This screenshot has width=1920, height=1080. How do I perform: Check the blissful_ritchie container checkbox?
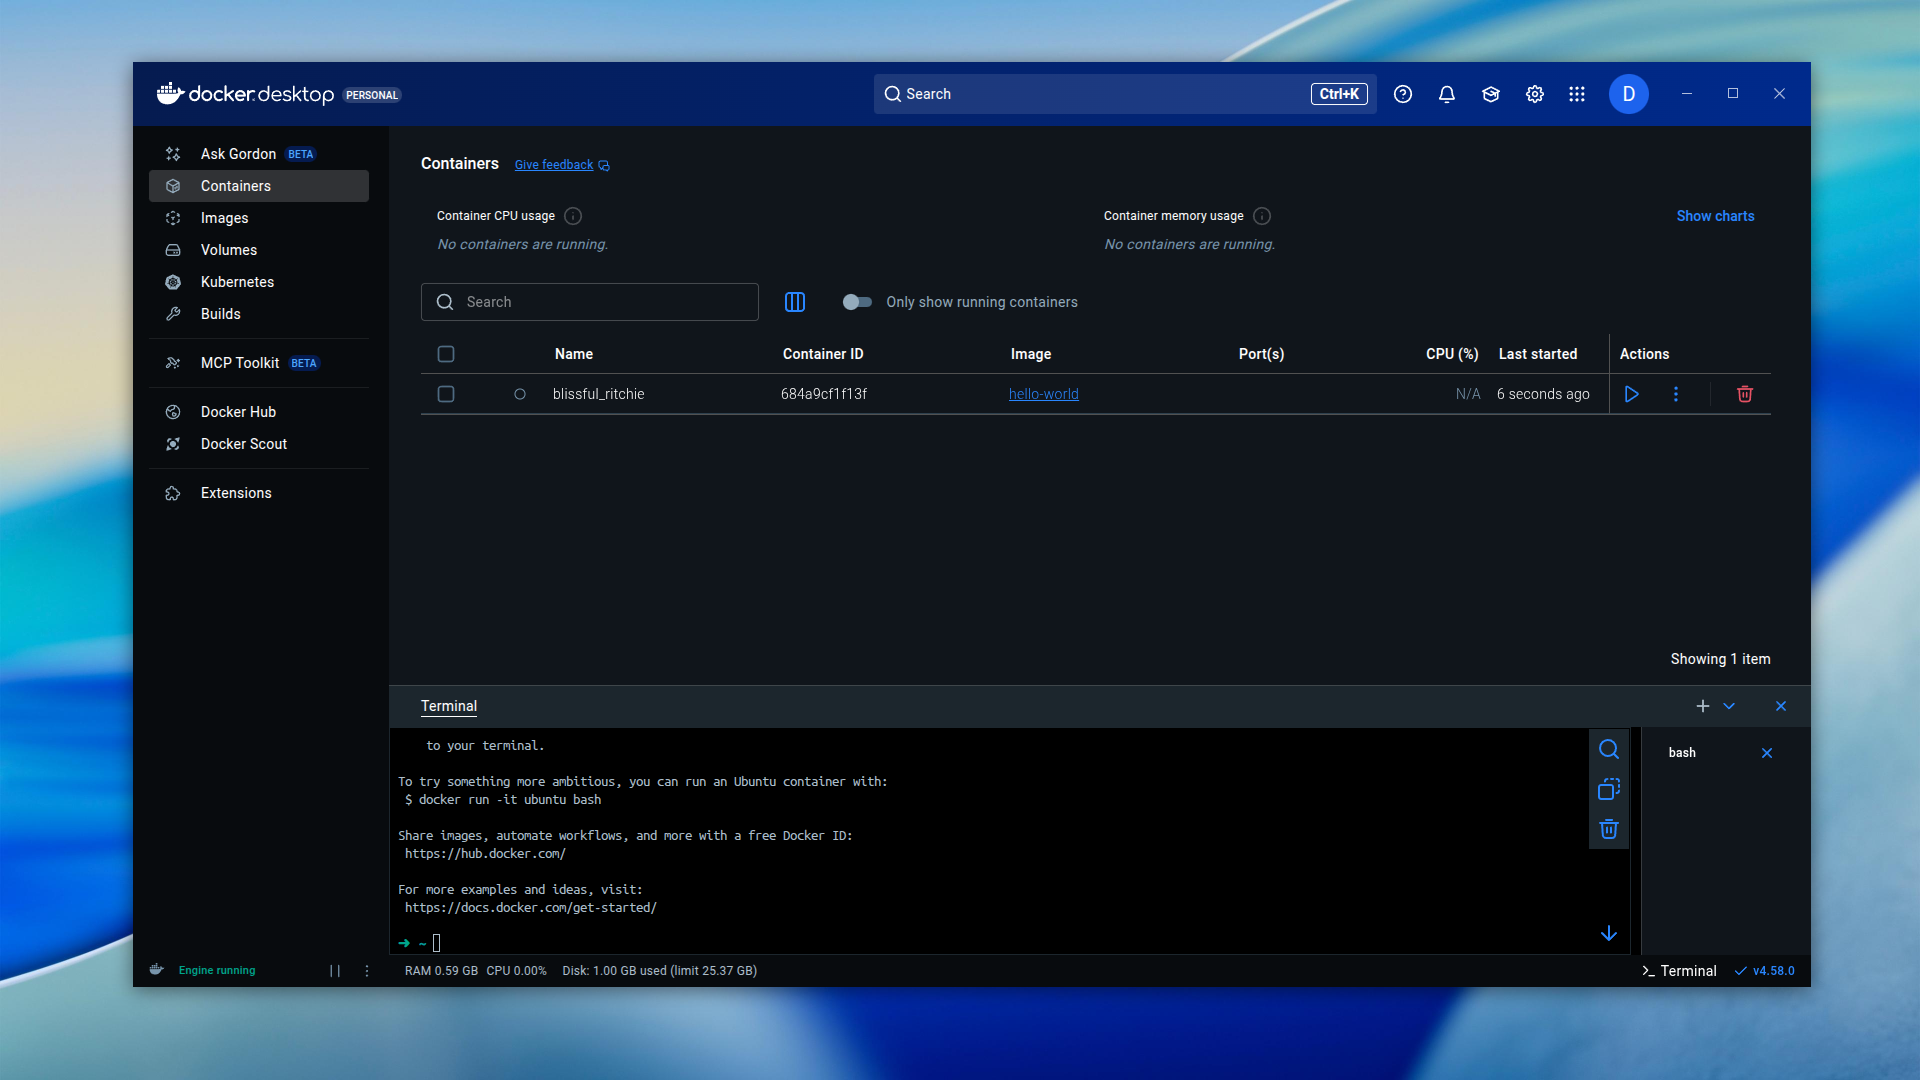tap(446, 394)
